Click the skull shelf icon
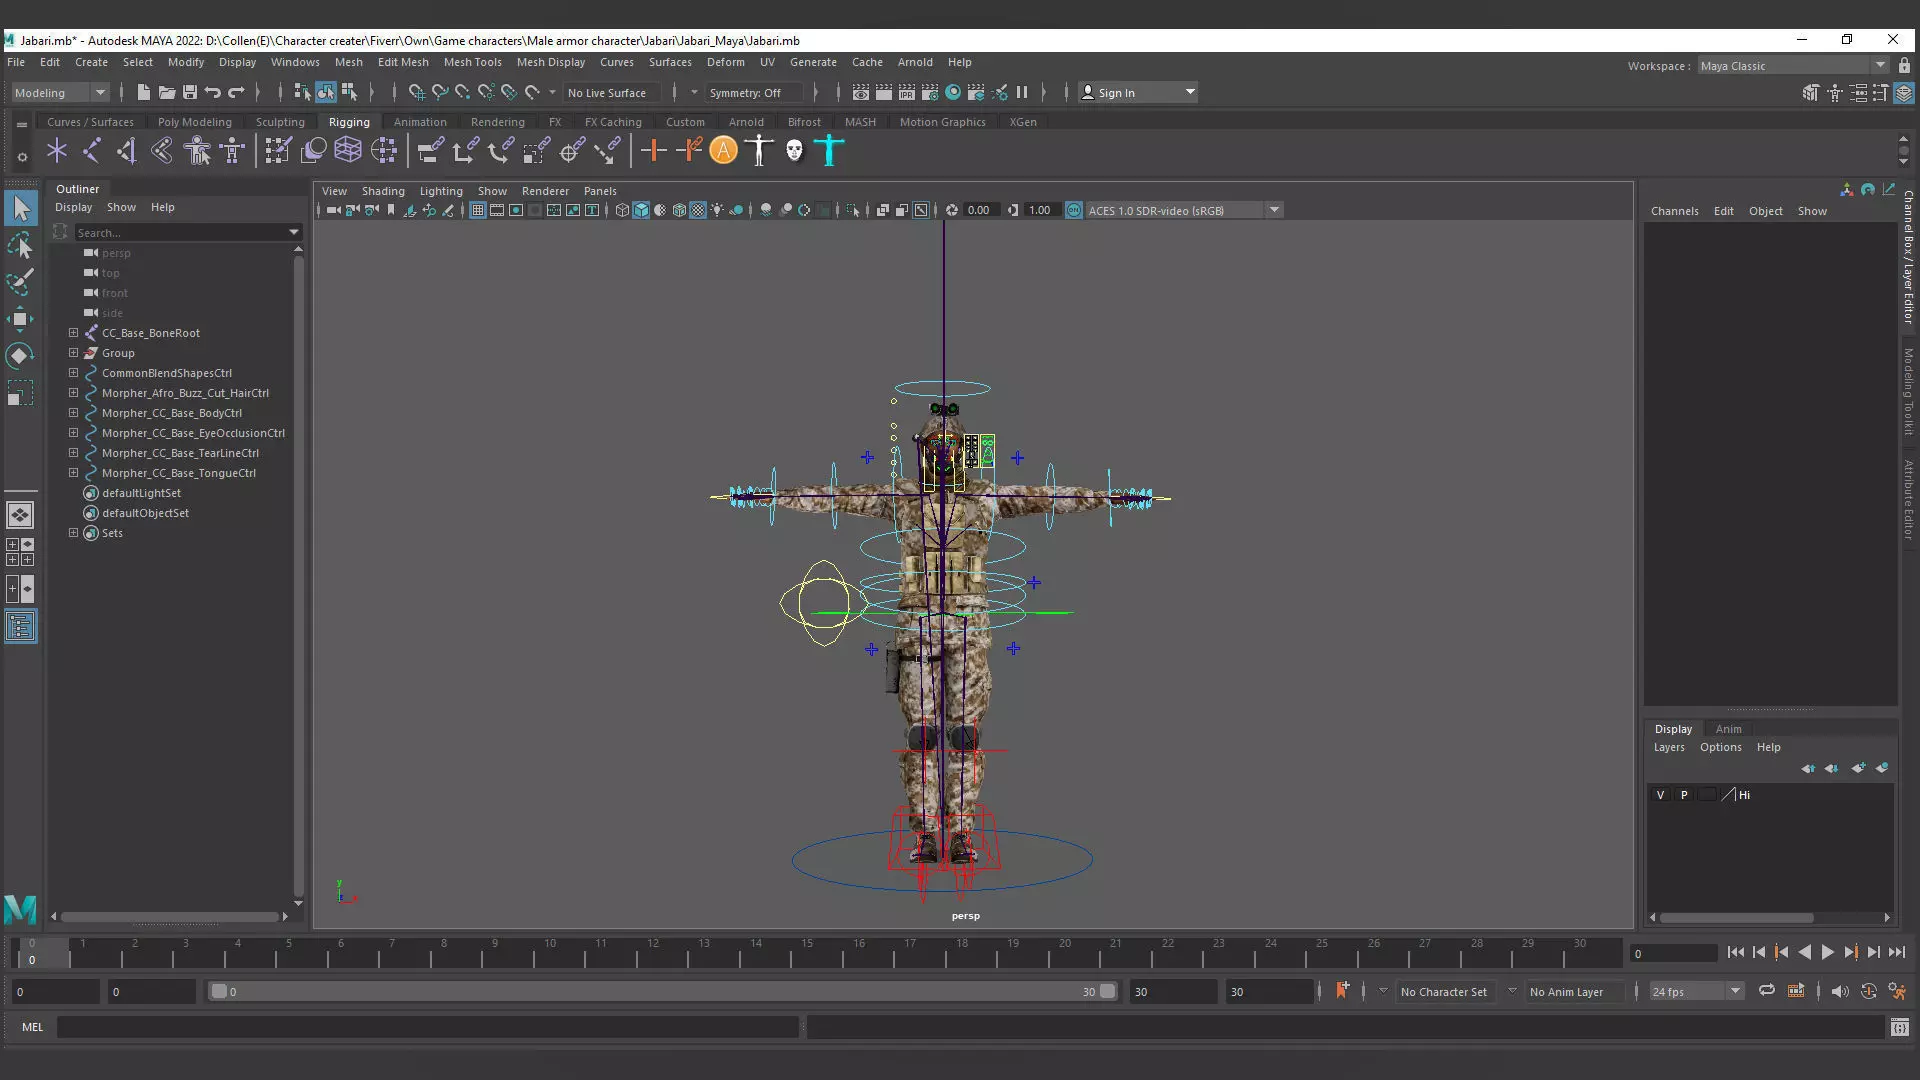 (794, 151)
